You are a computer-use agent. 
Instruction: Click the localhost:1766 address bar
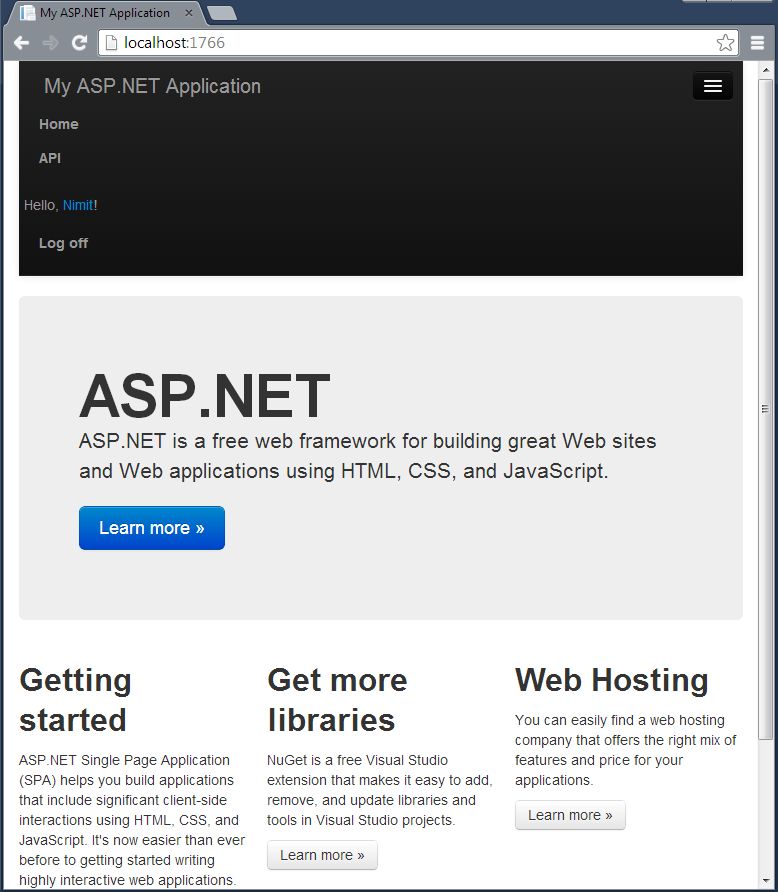click(x=418, y=43)
